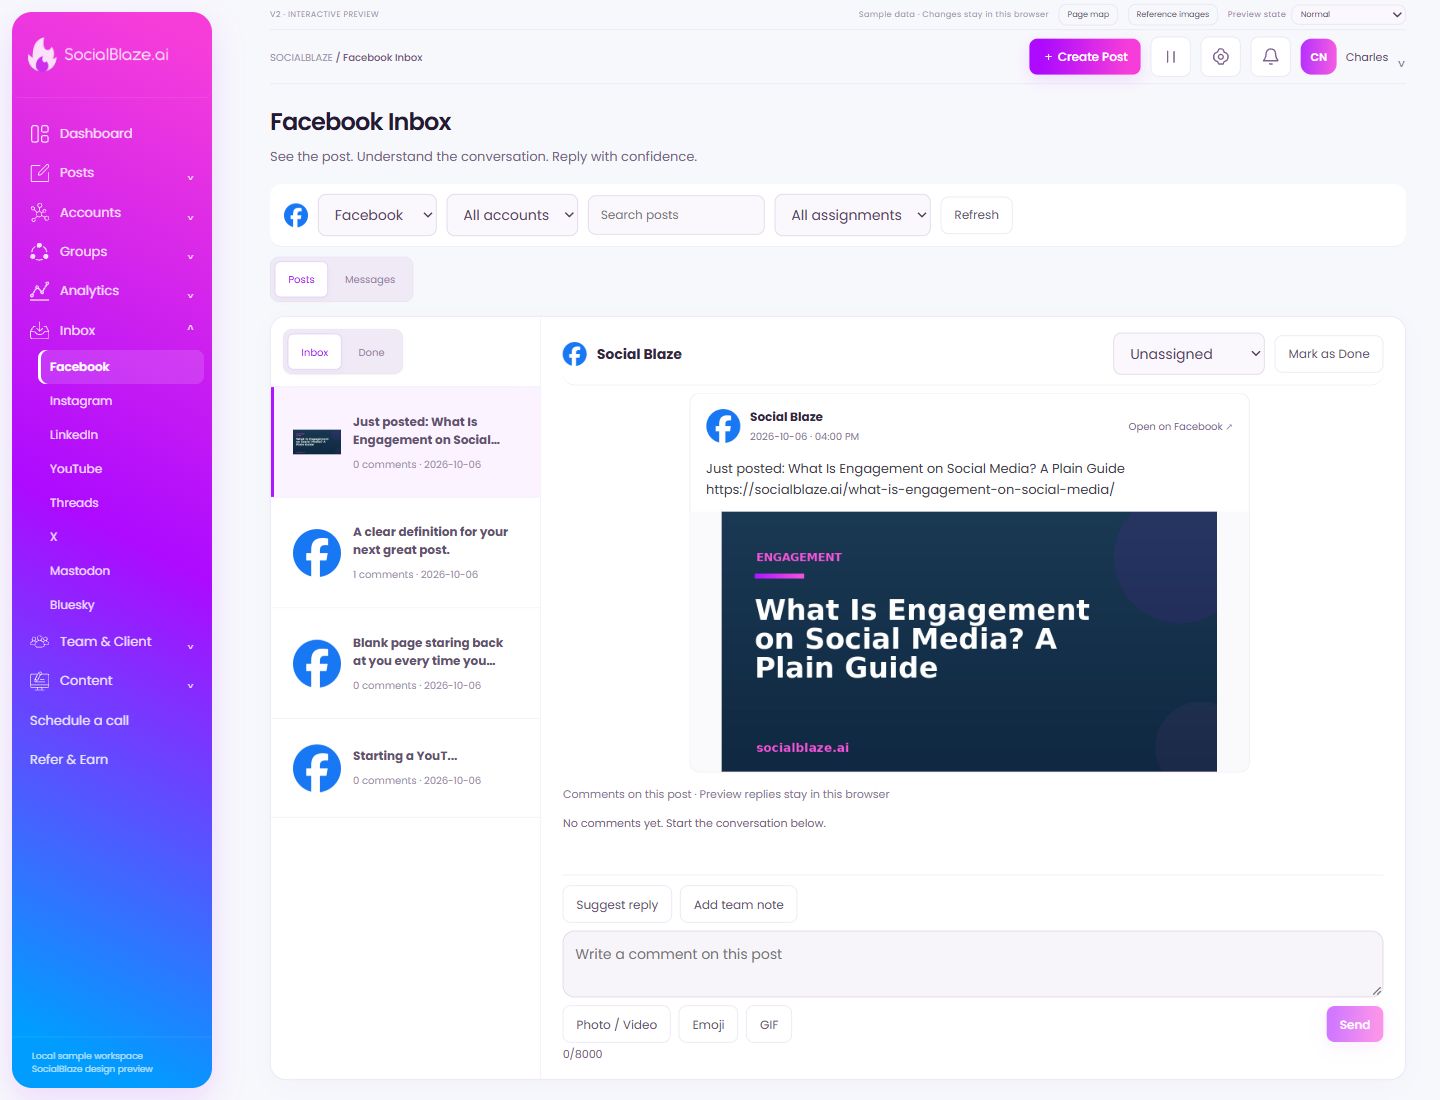
Task: Click the Refresh button
Action: [x=976, y=215]
